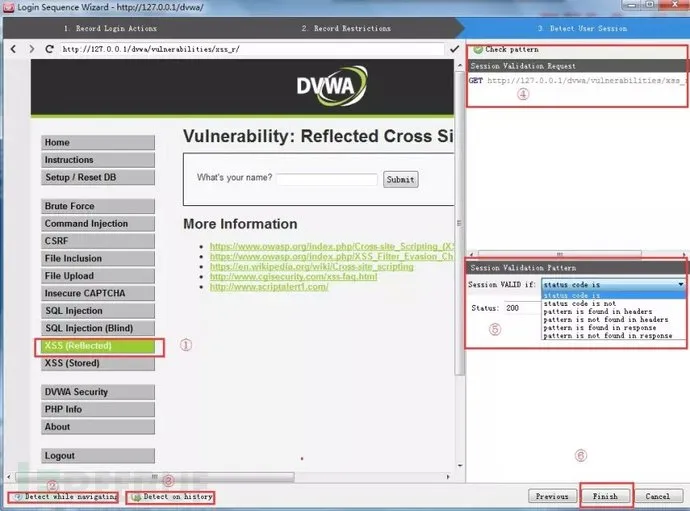Click the browser vertical scrollbar up arrow
The height and width of the screenshot is (511, 690).
[460, 66]
